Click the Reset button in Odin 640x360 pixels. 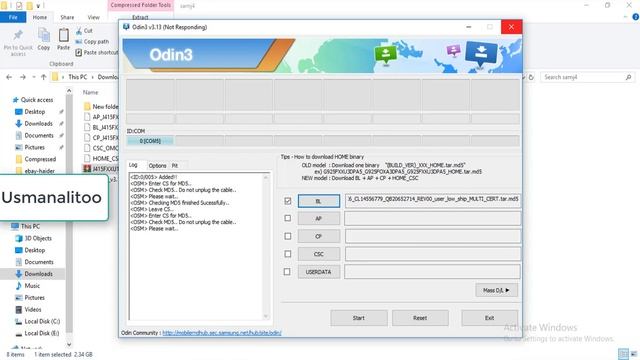point(420,318)
